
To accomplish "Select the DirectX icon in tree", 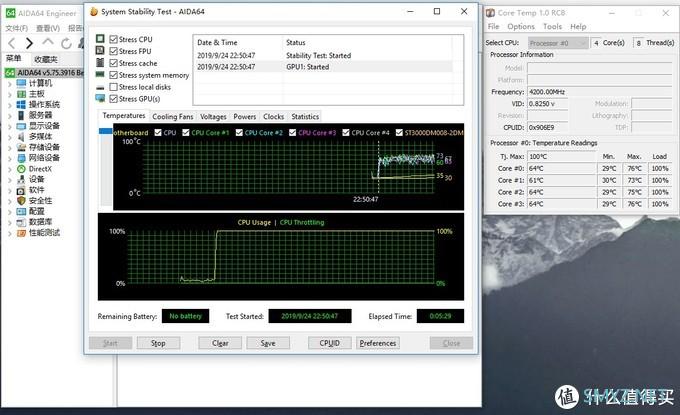I will 21,169.
